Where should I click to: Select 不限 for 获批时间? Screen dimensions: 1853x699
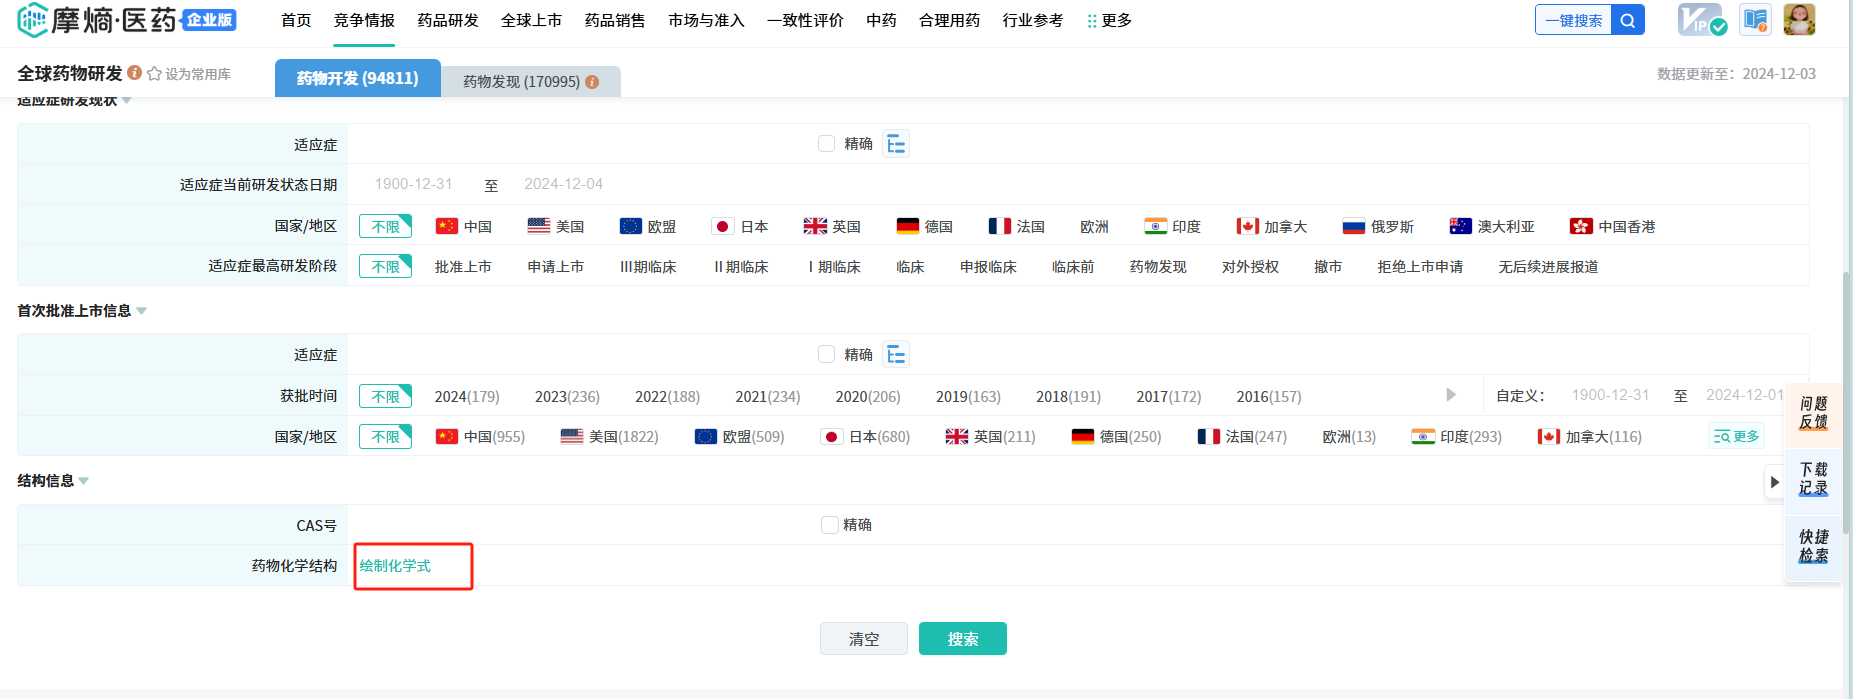pyautogui.click(x=385, y=397)
